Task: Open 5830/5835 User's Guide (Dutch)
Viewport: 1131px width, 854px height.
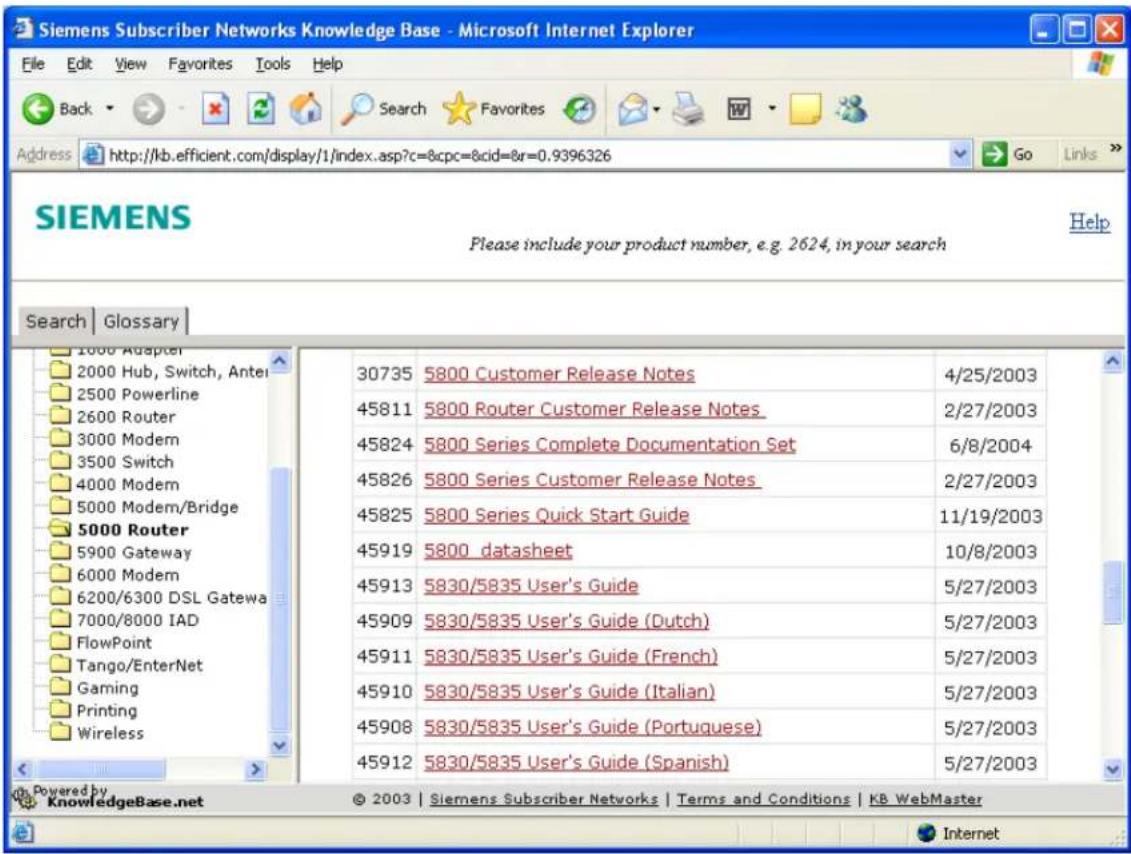Action: [566, 621]
